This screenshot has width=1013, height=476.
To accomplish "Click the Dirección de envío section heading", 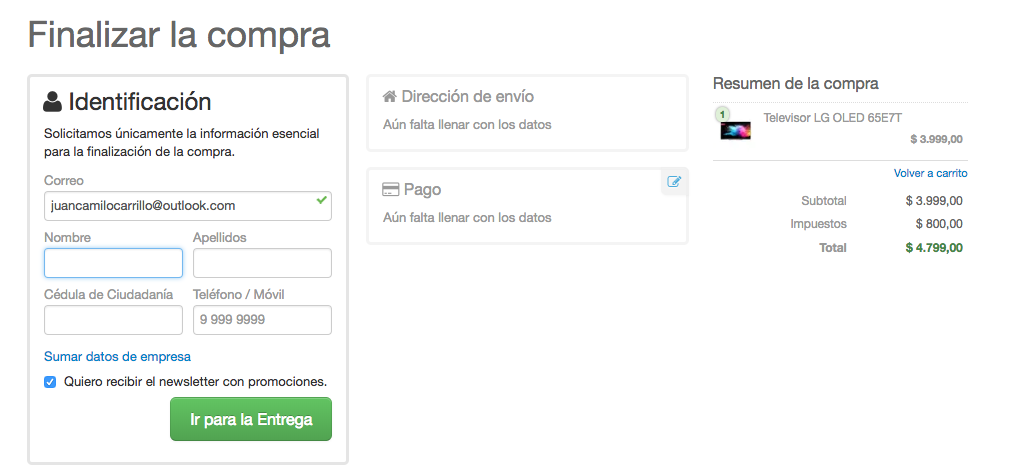I will (467, 97).
